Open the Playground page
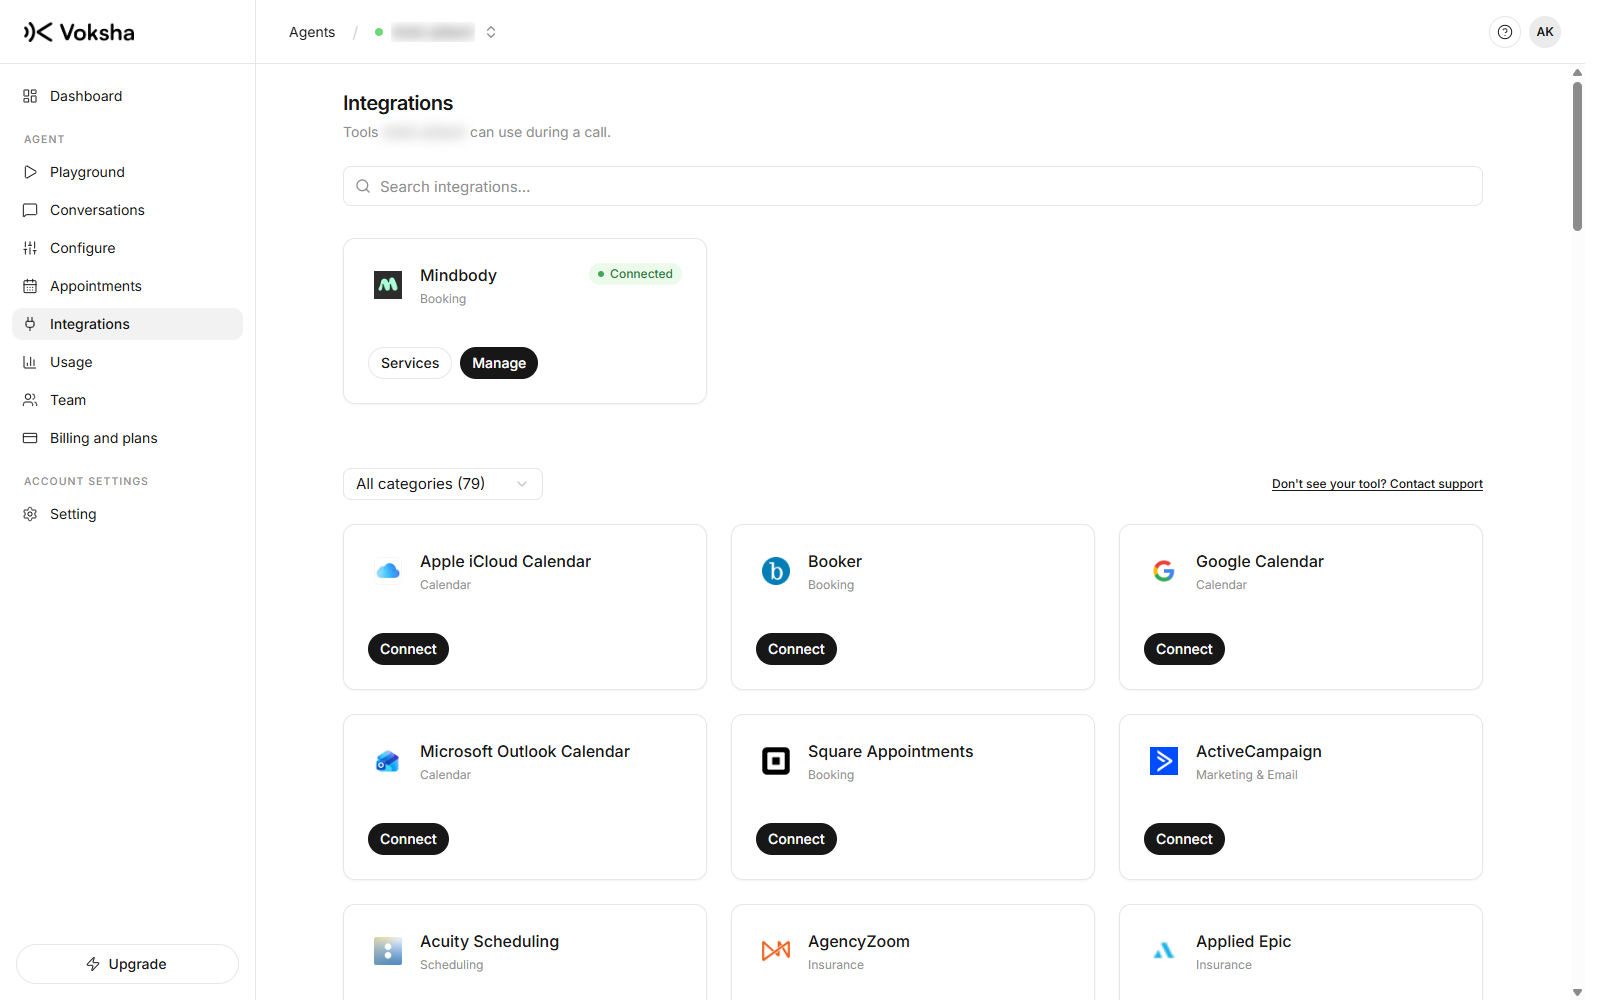Viewport: 1600px width, 1000px height. coord(127,172)
